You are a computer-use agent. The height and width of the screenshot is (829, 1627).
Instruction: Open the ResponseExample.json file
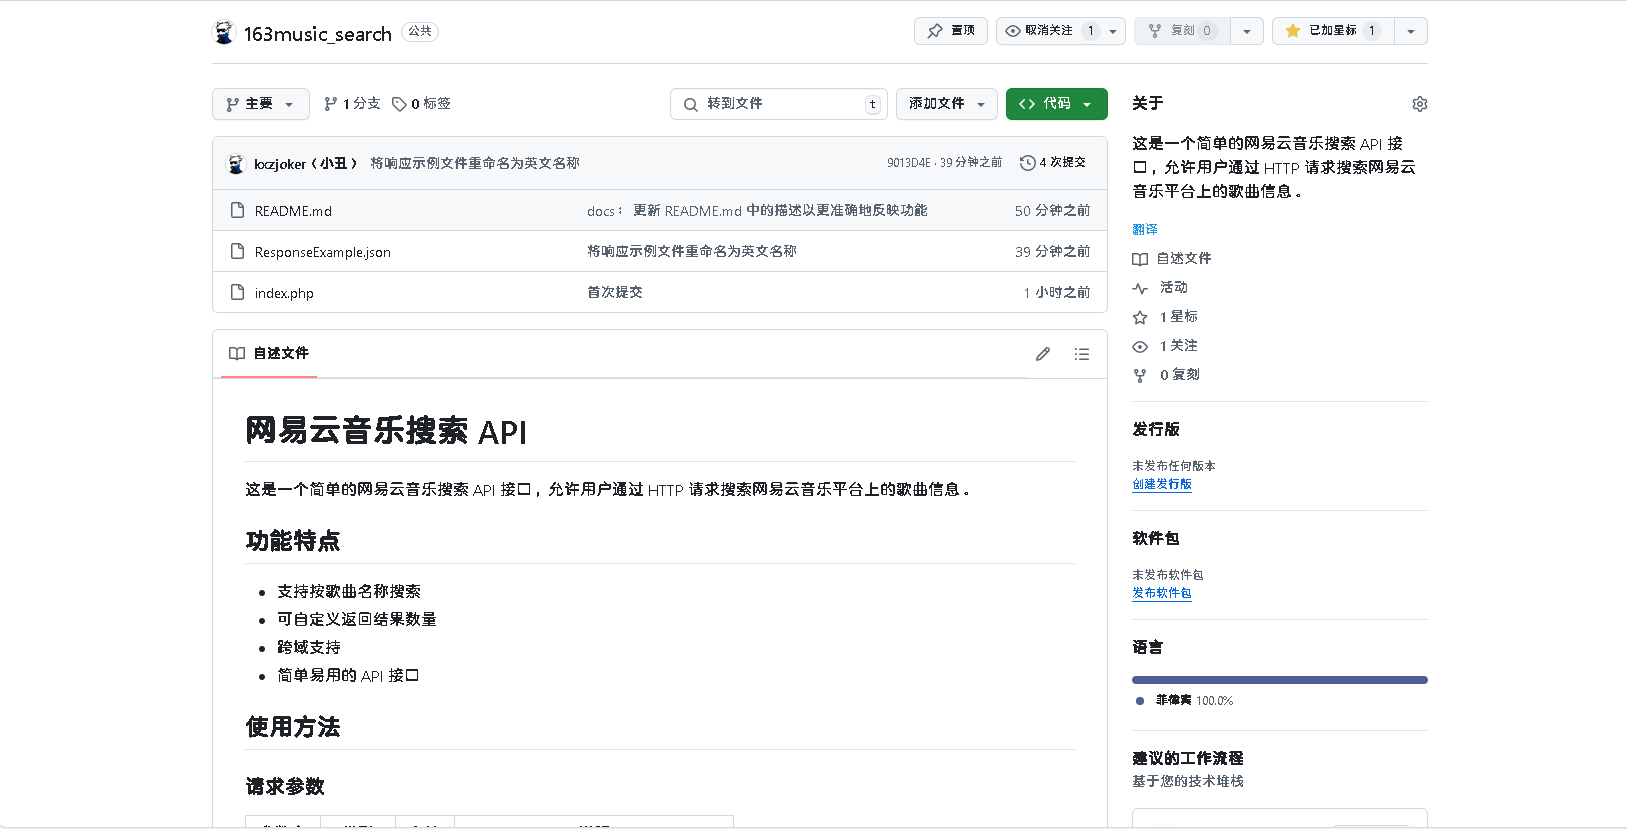click(322, 252)
